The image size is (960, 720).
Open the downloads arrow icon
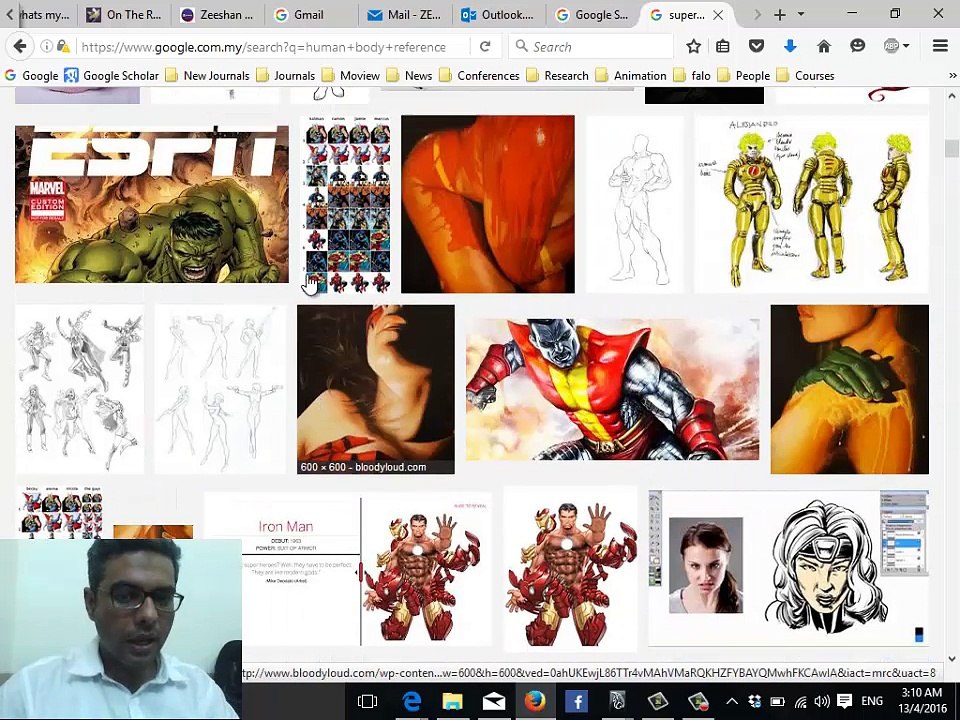[x=790, y=47]
